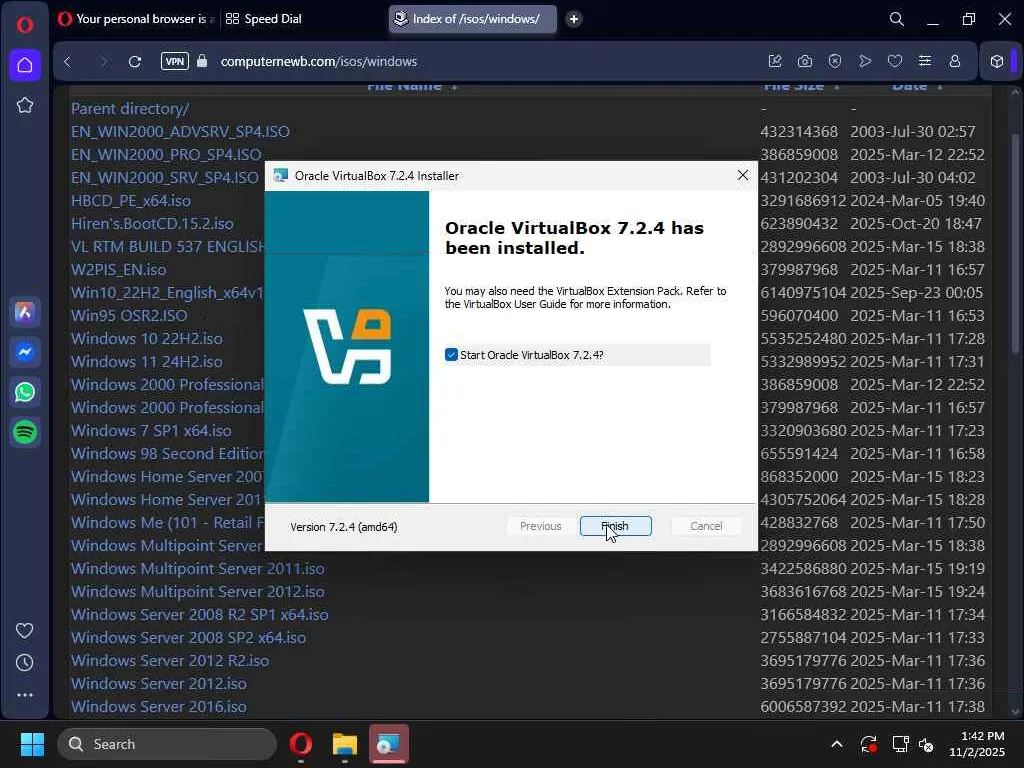This screenshot has width=1024, height=768.
Task: Close the VirtualBox installer dialog
Action: click(743, 175)
